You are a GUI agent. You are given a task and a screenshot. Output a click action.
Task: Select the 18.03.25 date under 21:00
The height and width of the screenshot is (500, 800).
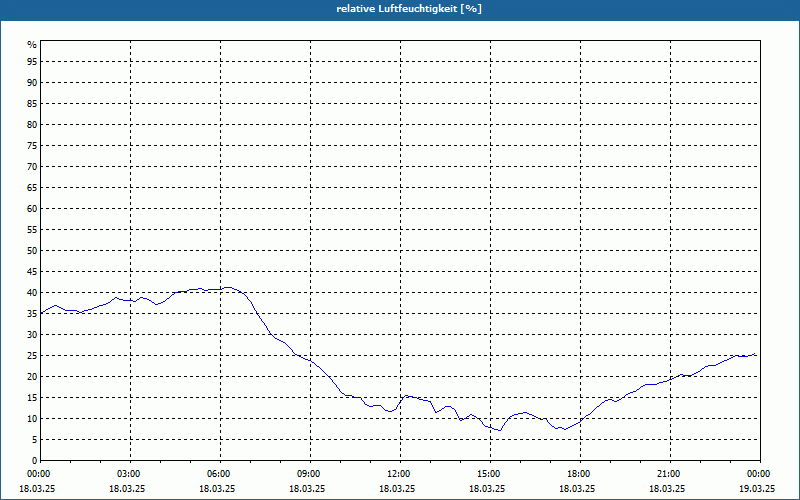667,488
